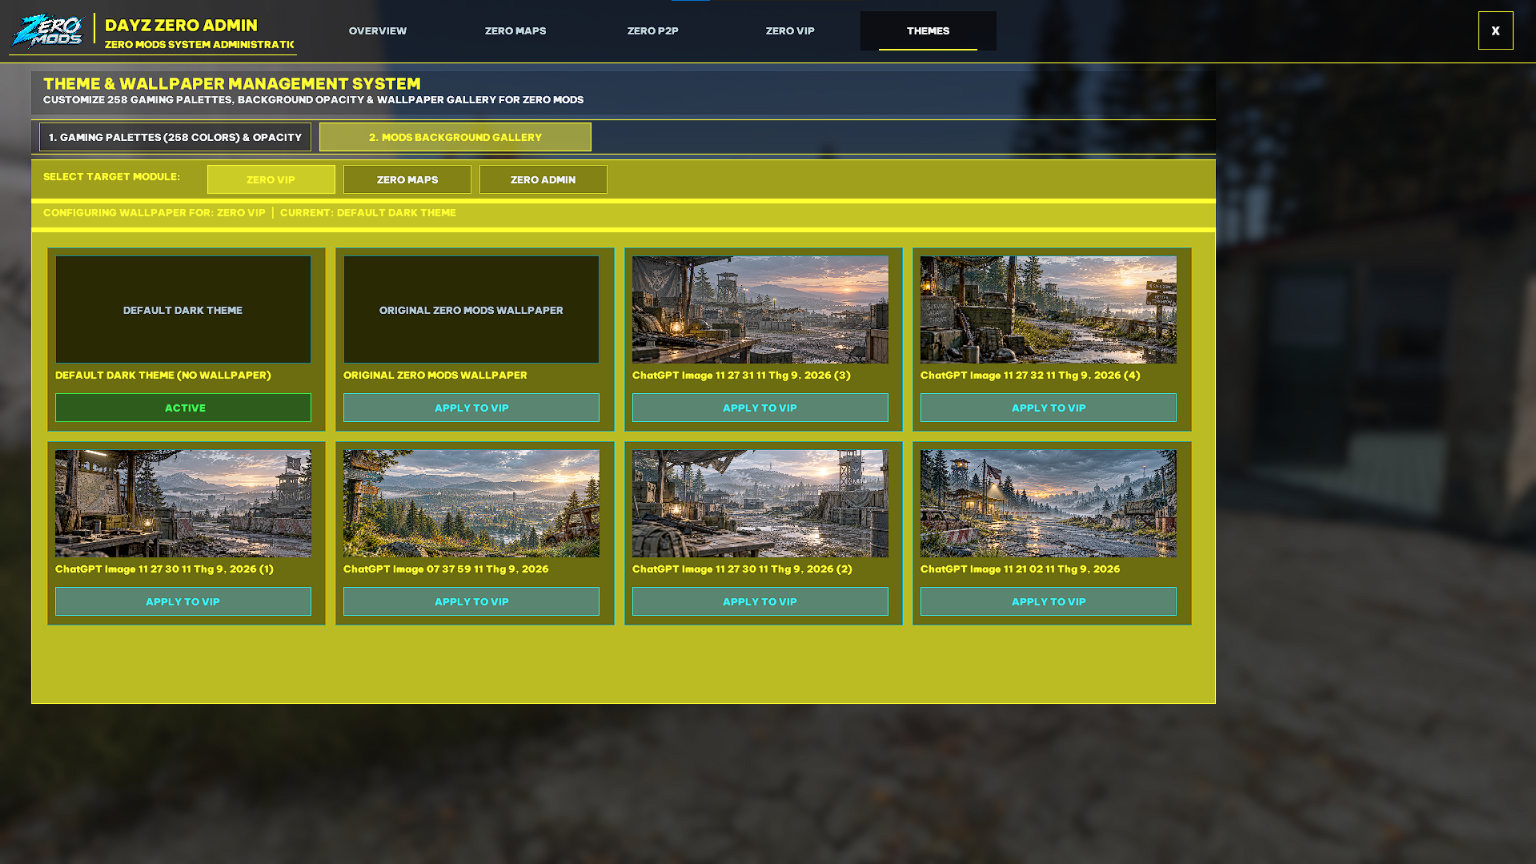
Task: Open the Overview tab
Action: (x=378, y=31)
